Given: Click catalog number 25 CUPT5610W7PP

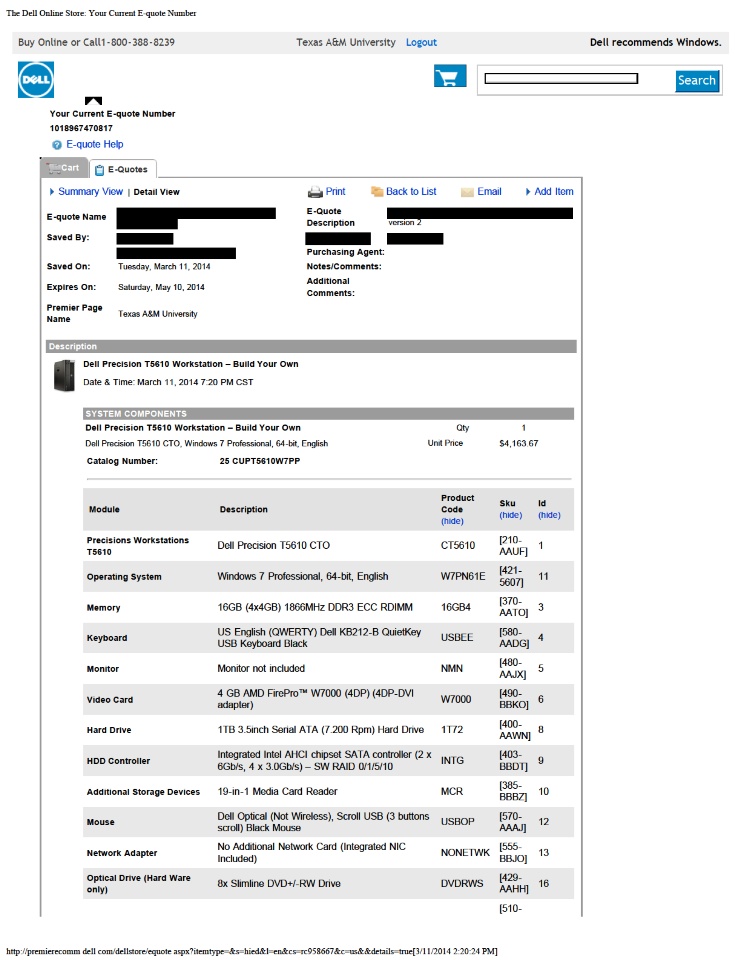Looking at the screenshot, I should click(260, 461).
